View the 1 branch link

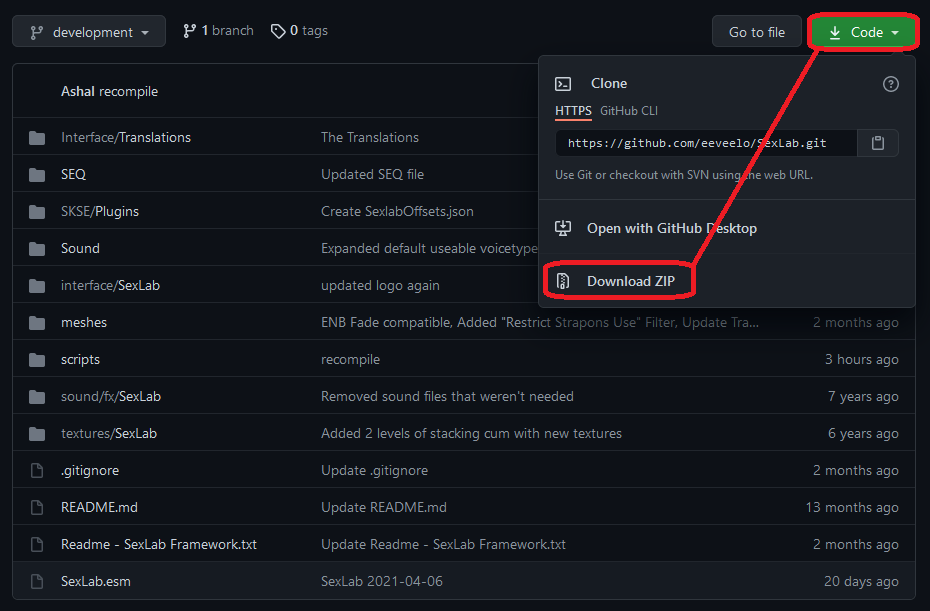pos(218,31)
